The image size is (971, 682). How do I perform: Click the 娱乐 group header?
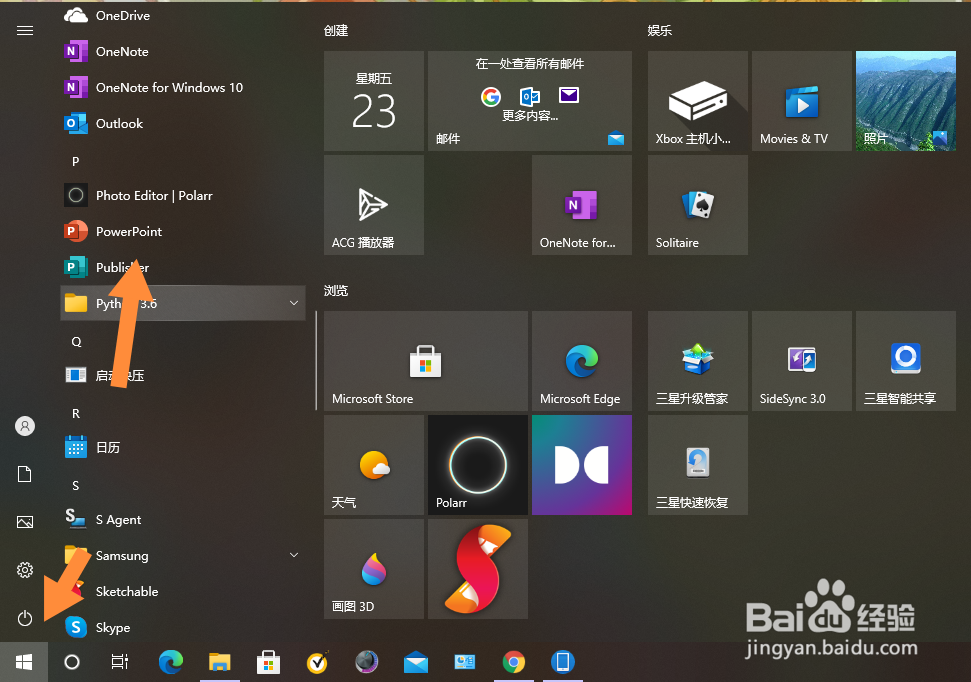pyautogui.click(x=660, y=30)
